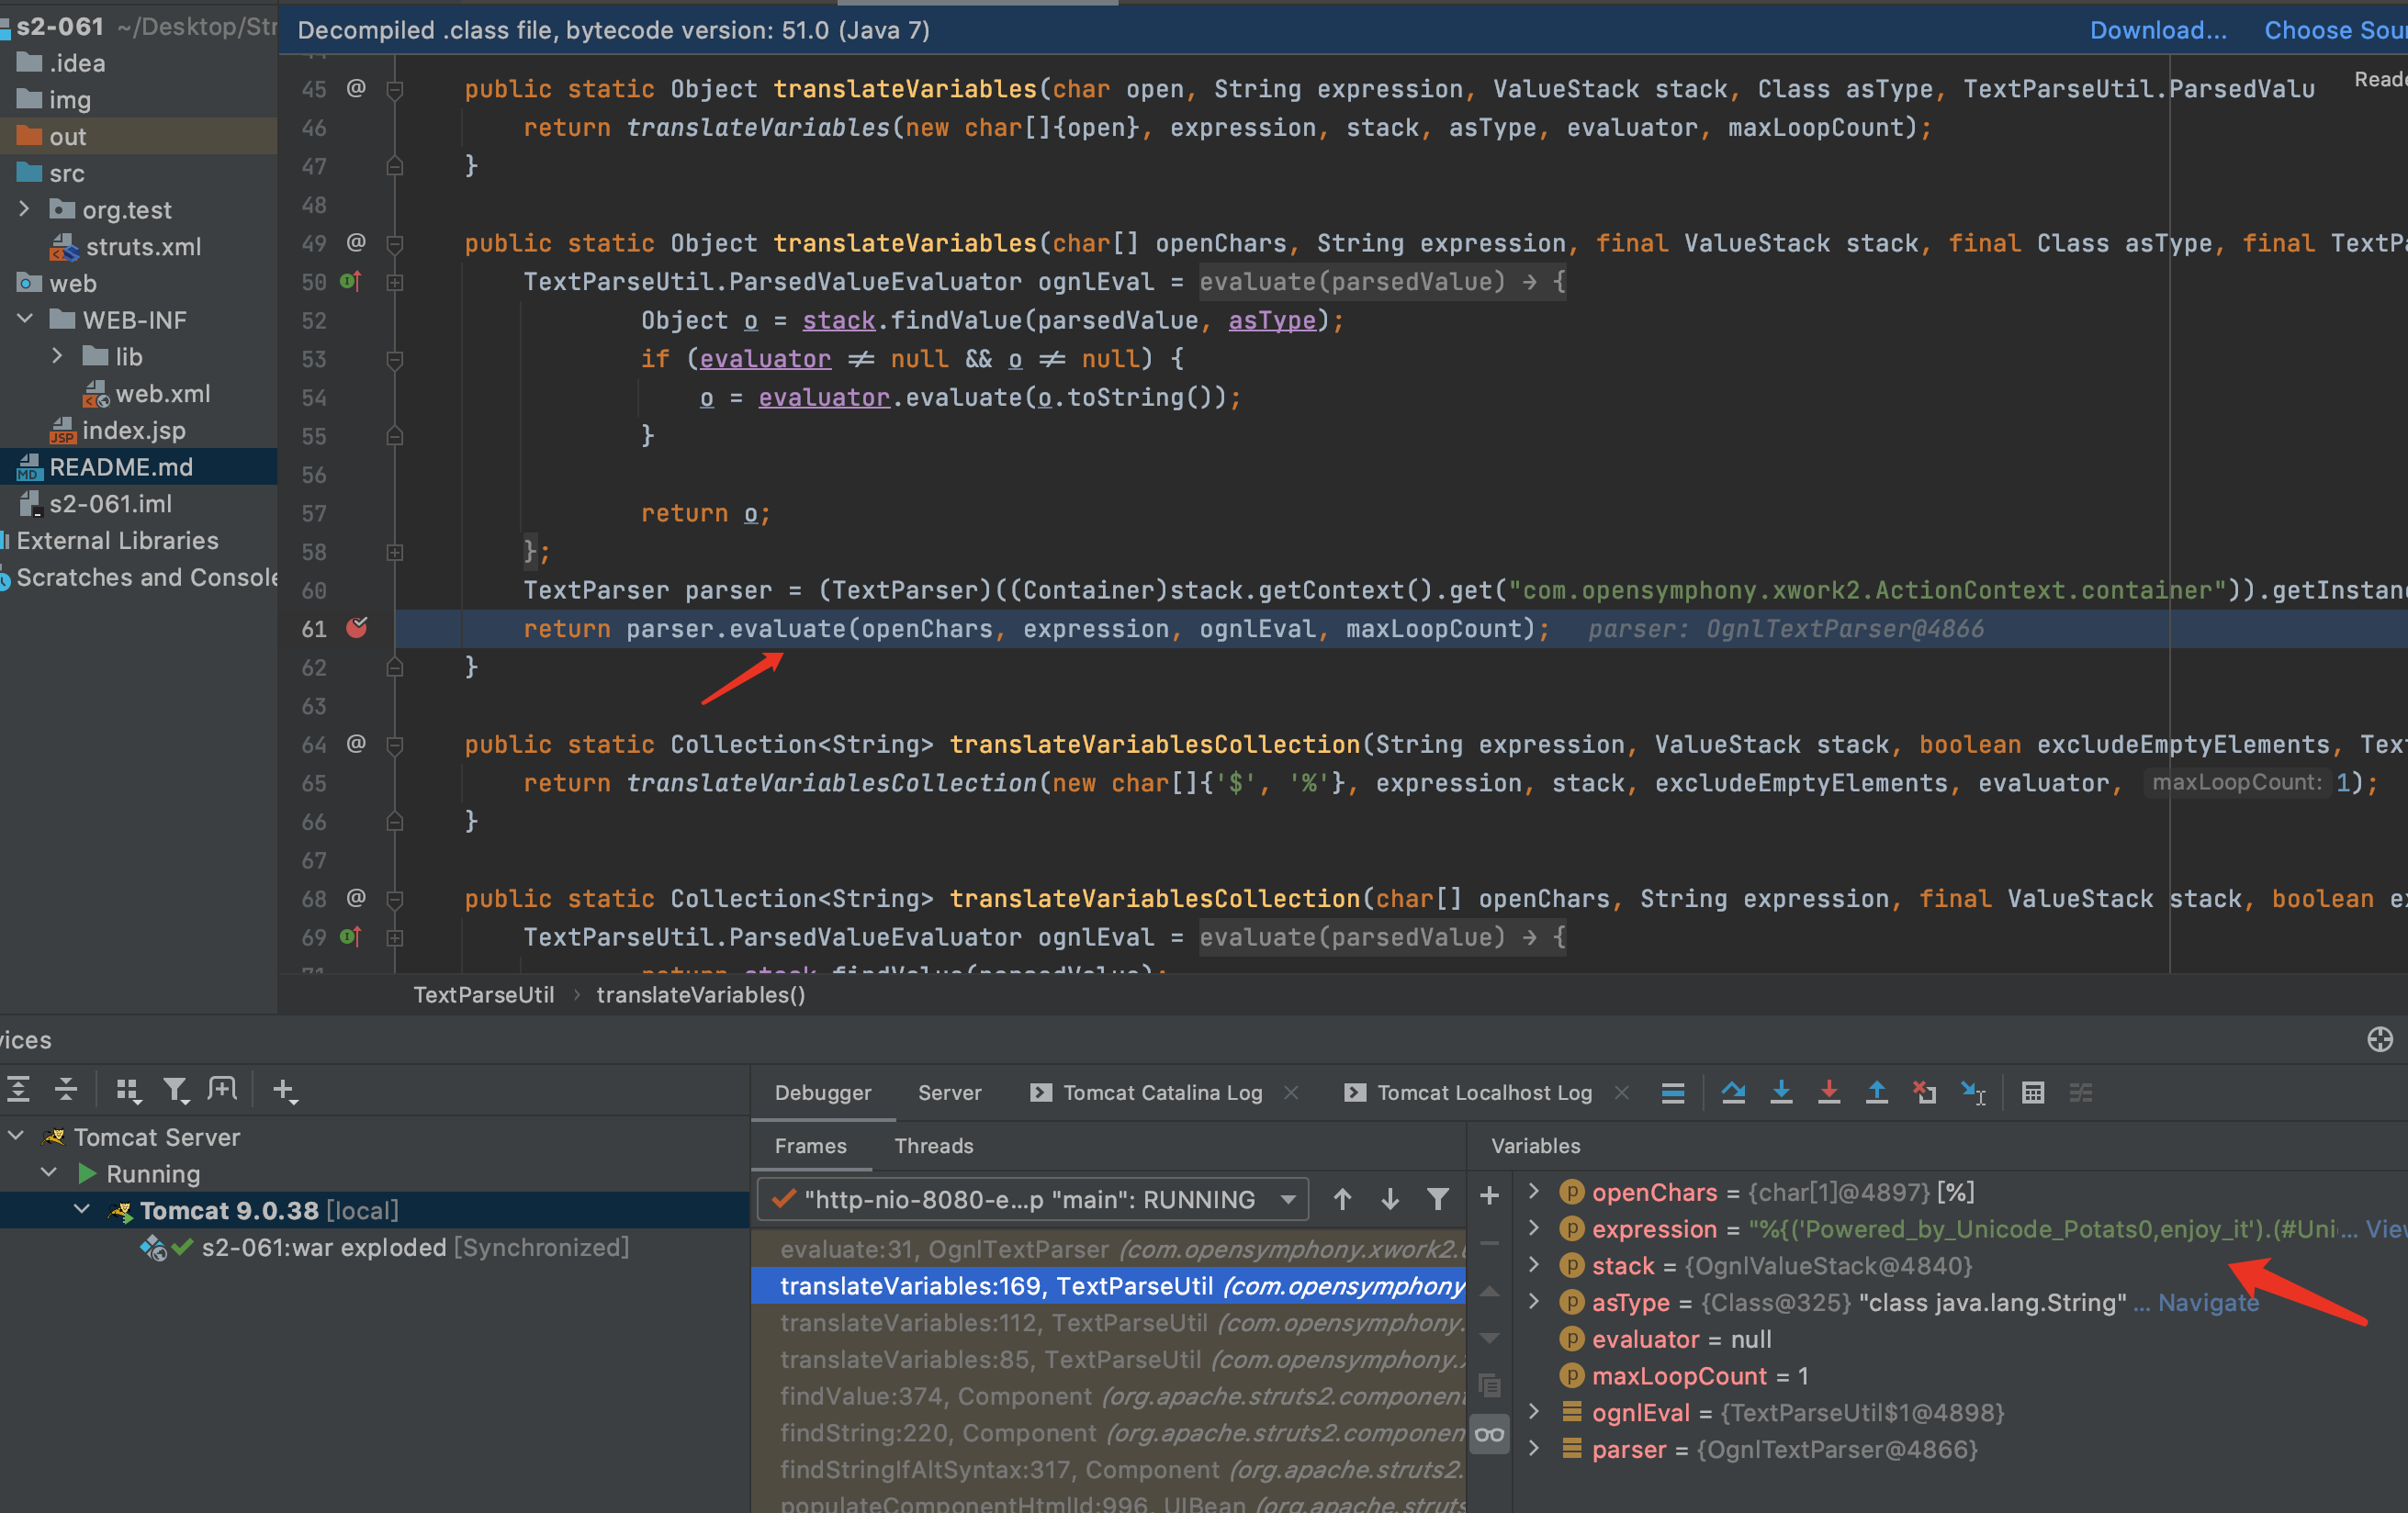Screen dimensions: 2408x1513
Task: Expand the folded lambda on line 69
Action: tap(395, 938)
